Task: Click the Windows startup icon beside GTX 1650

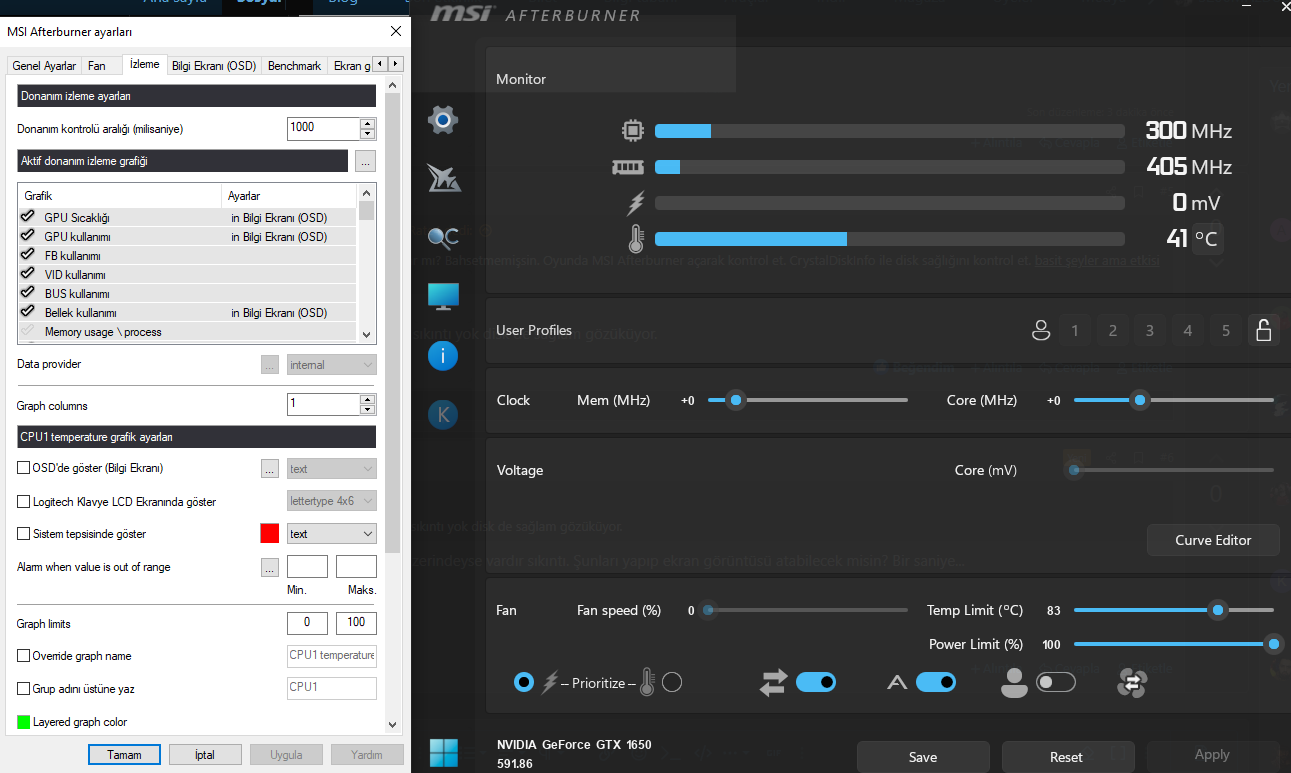Action: click(443, 751)
